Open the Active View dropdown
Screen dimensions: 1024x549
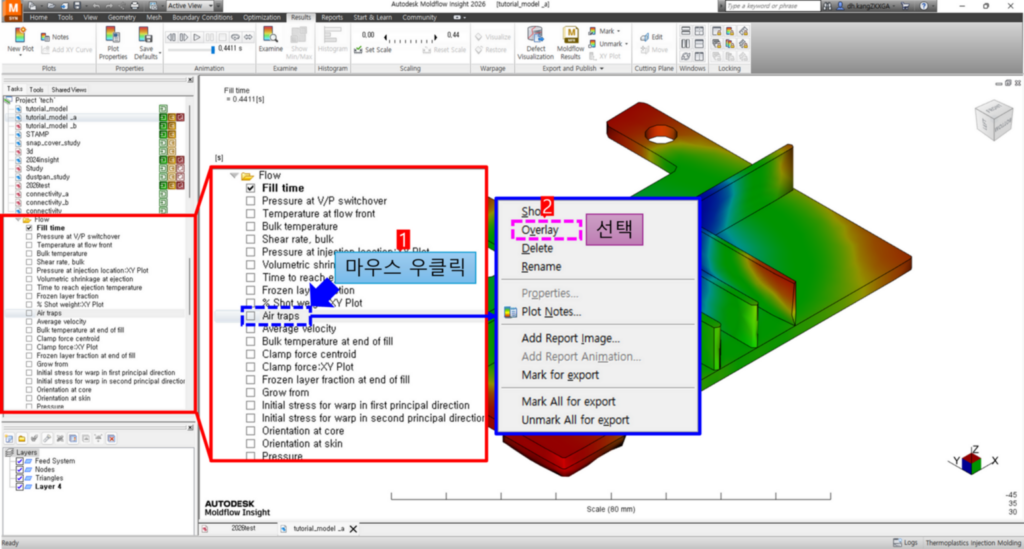[192, 5]
